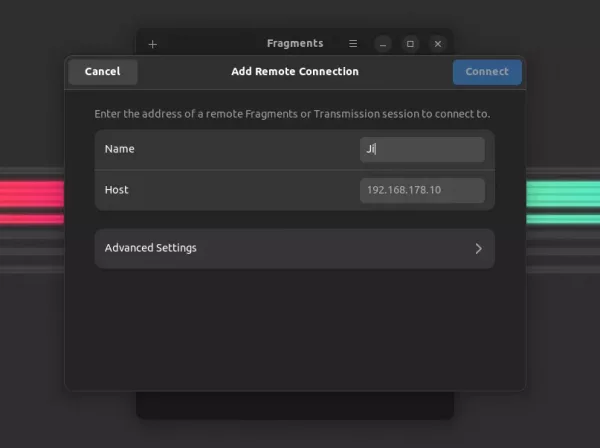Cancel the remote connection dialog

click(x=103, y=72)
